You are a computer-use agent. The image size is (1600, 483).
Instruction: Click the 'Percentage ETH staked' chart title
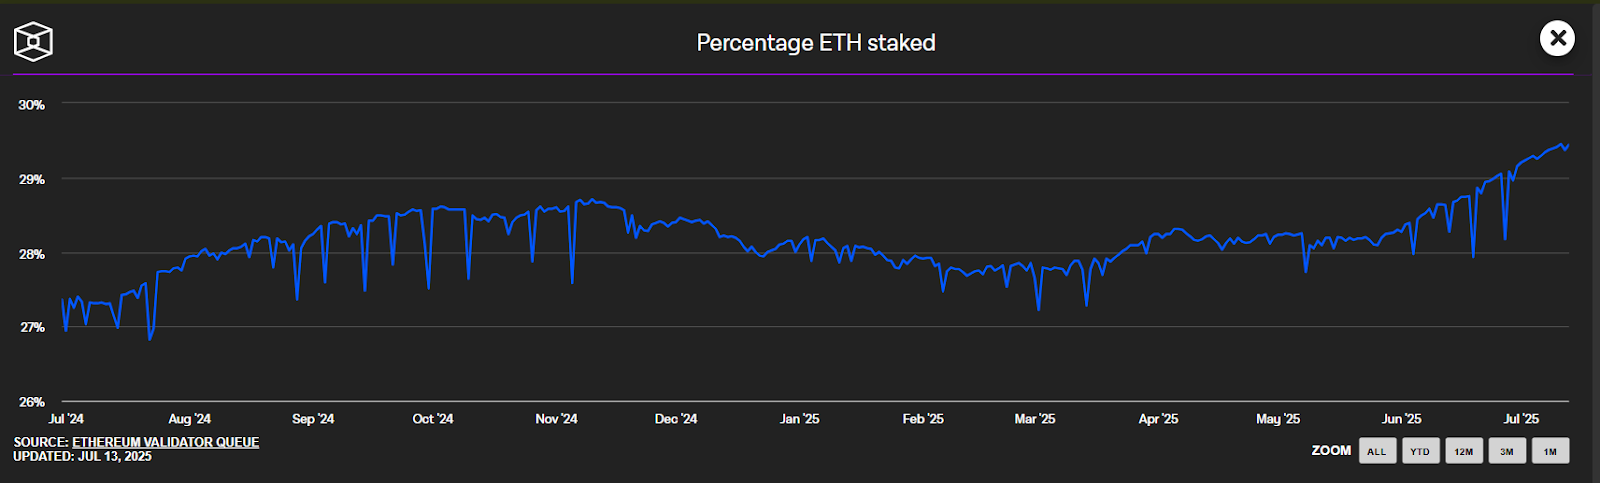click(816, 43)
